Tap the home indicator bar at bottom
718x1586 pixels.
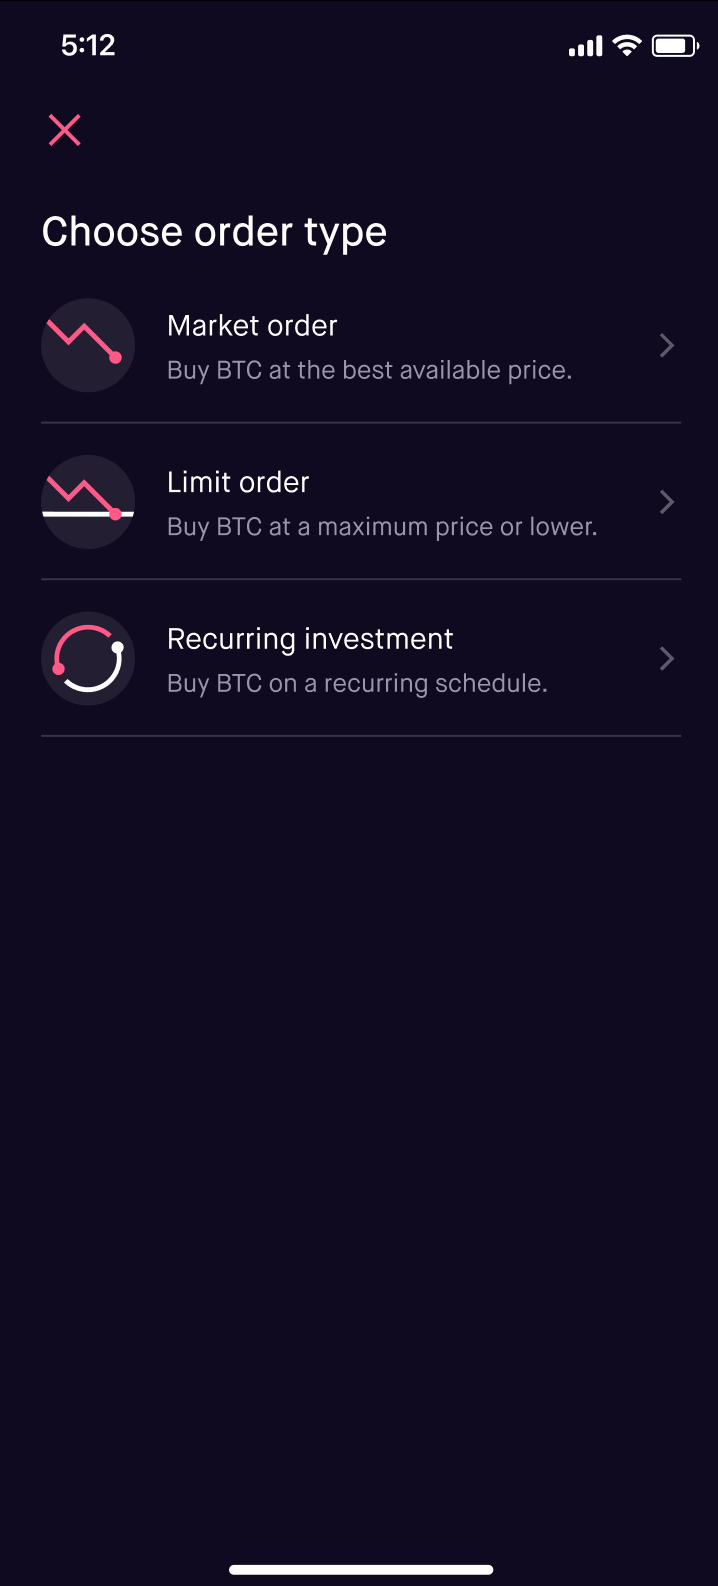tap(361, 1570)
